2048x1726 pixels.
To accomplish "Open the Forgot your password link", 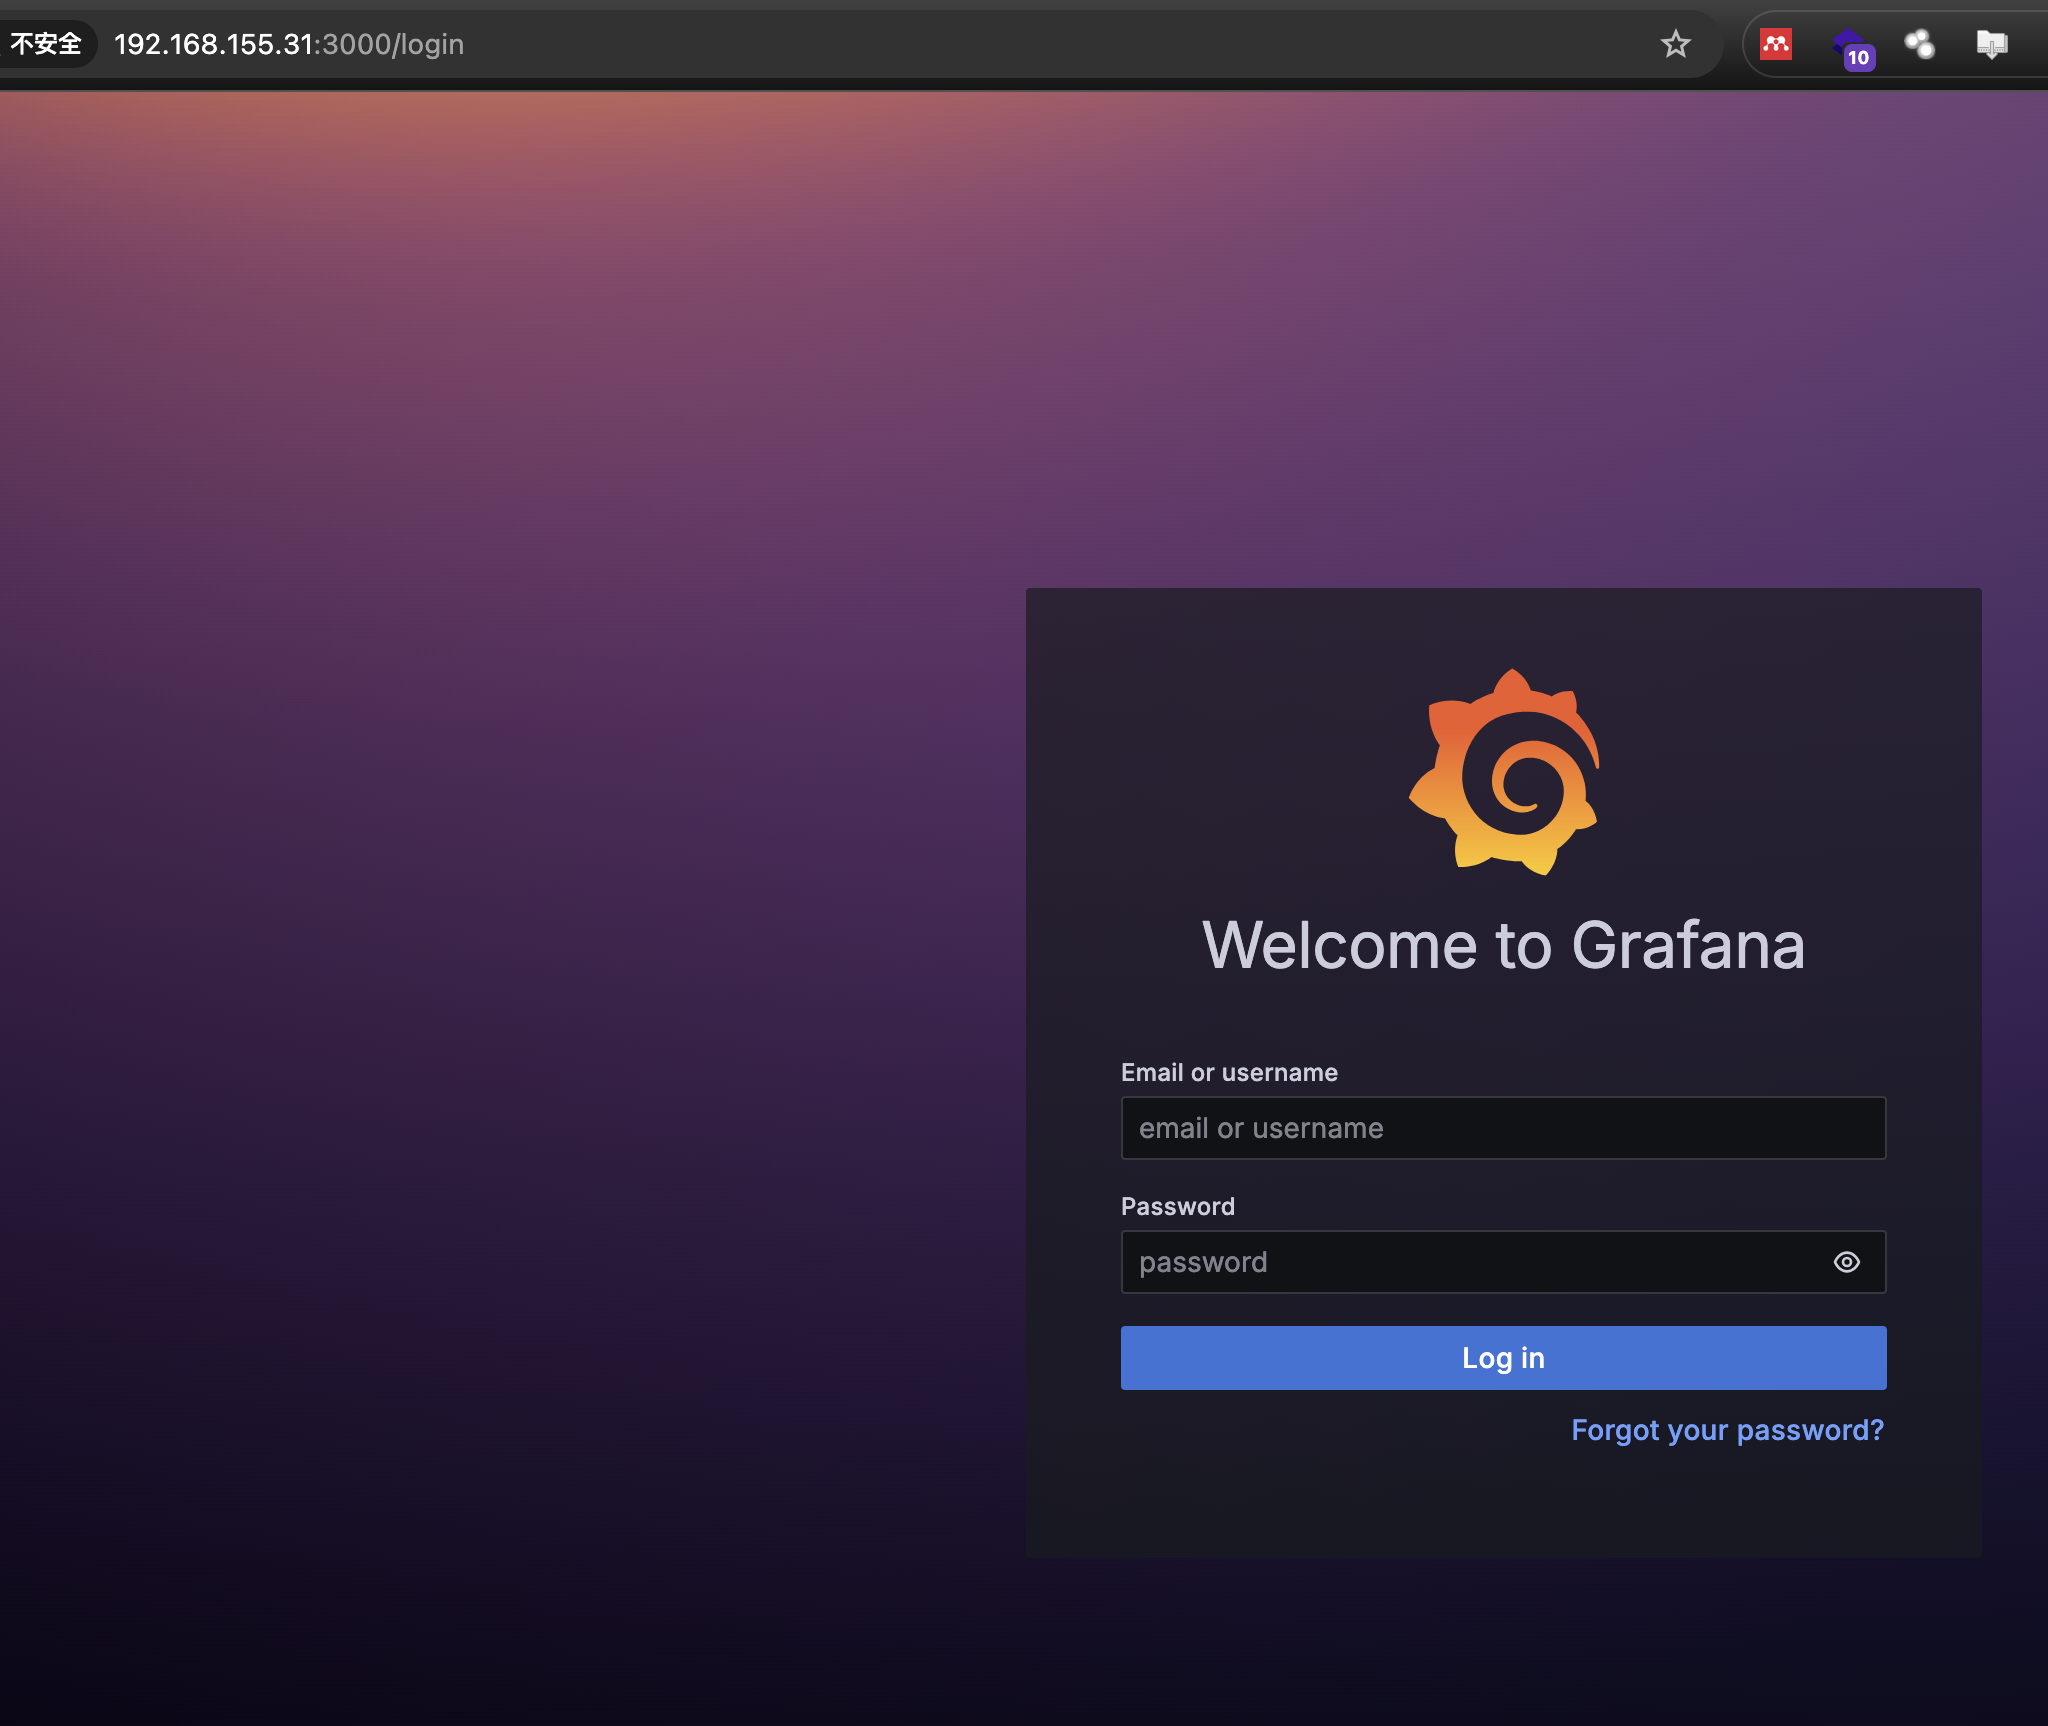I will (x=1726, y=1430).
